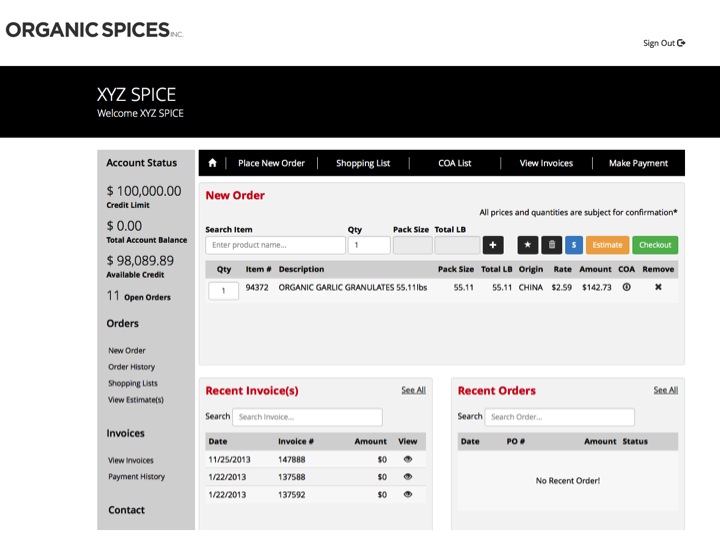Click the blue dollar sign button
720x540 pixels.
tap(574, 245)
